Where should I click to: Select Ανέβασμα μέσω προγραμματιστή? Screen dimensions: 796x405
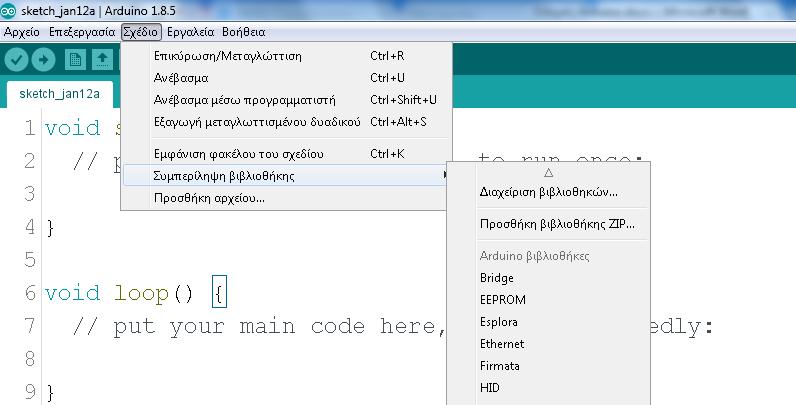click(287, 100)
